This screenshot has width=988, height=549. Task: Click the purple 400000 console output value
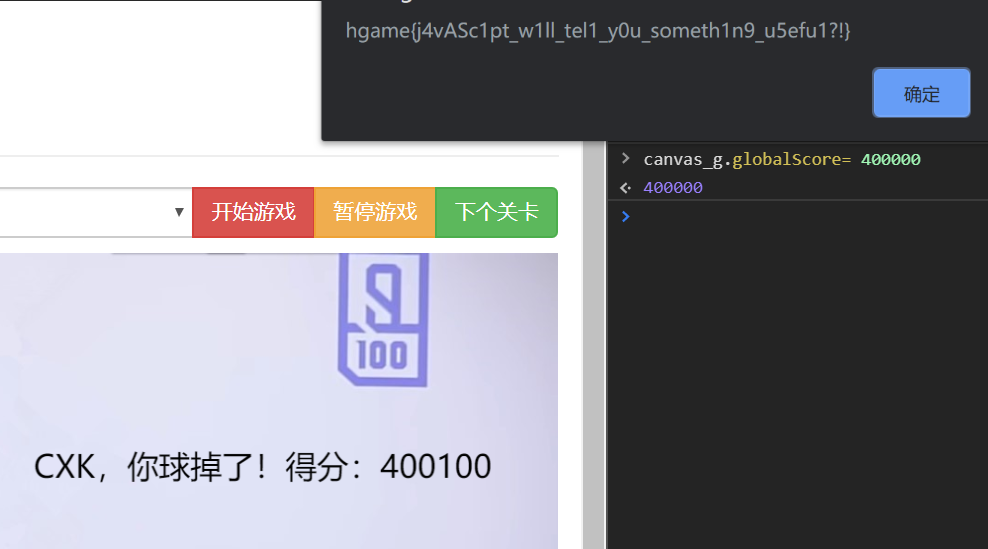pos(673,188)
